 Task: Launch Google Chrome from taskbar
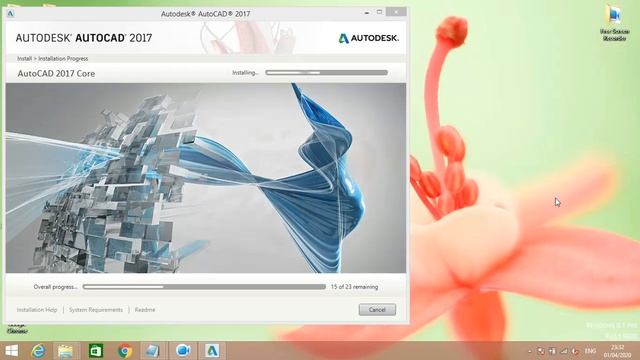125,351
